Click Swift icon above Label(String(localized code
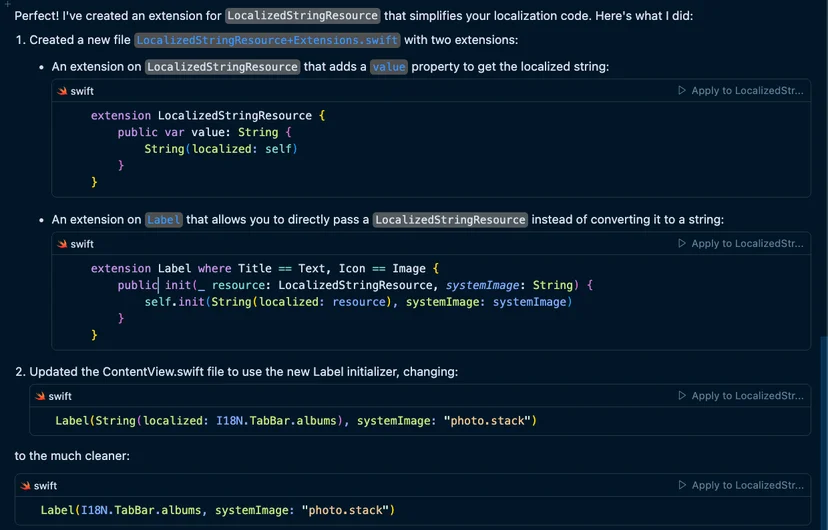The height and width of the screenshot is (530, 828). pos(40,396)
